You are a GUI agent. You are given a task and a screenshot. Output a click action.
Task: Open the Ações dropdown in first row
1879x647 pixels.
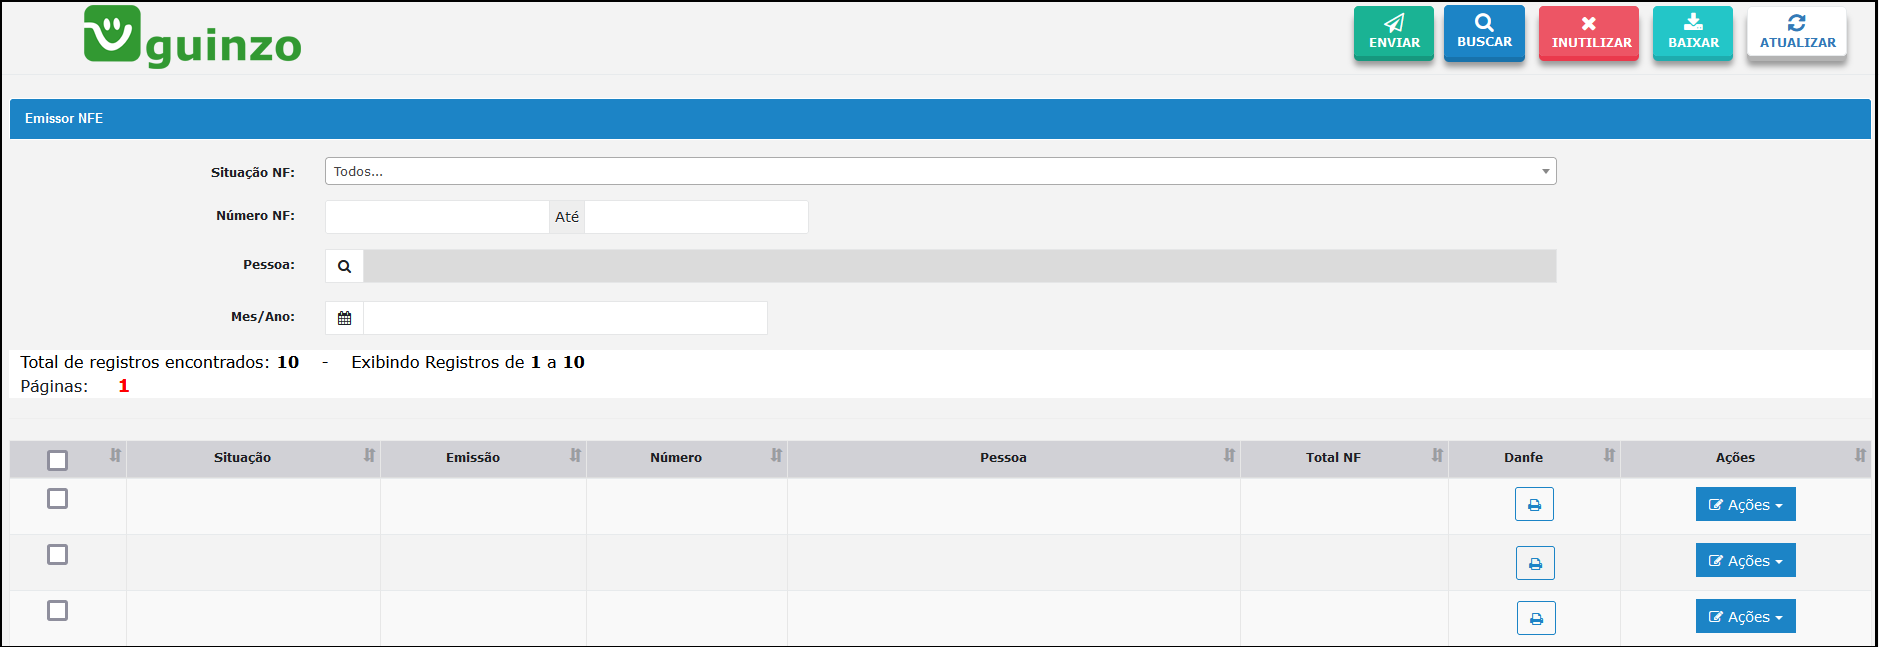(1745, 504)
